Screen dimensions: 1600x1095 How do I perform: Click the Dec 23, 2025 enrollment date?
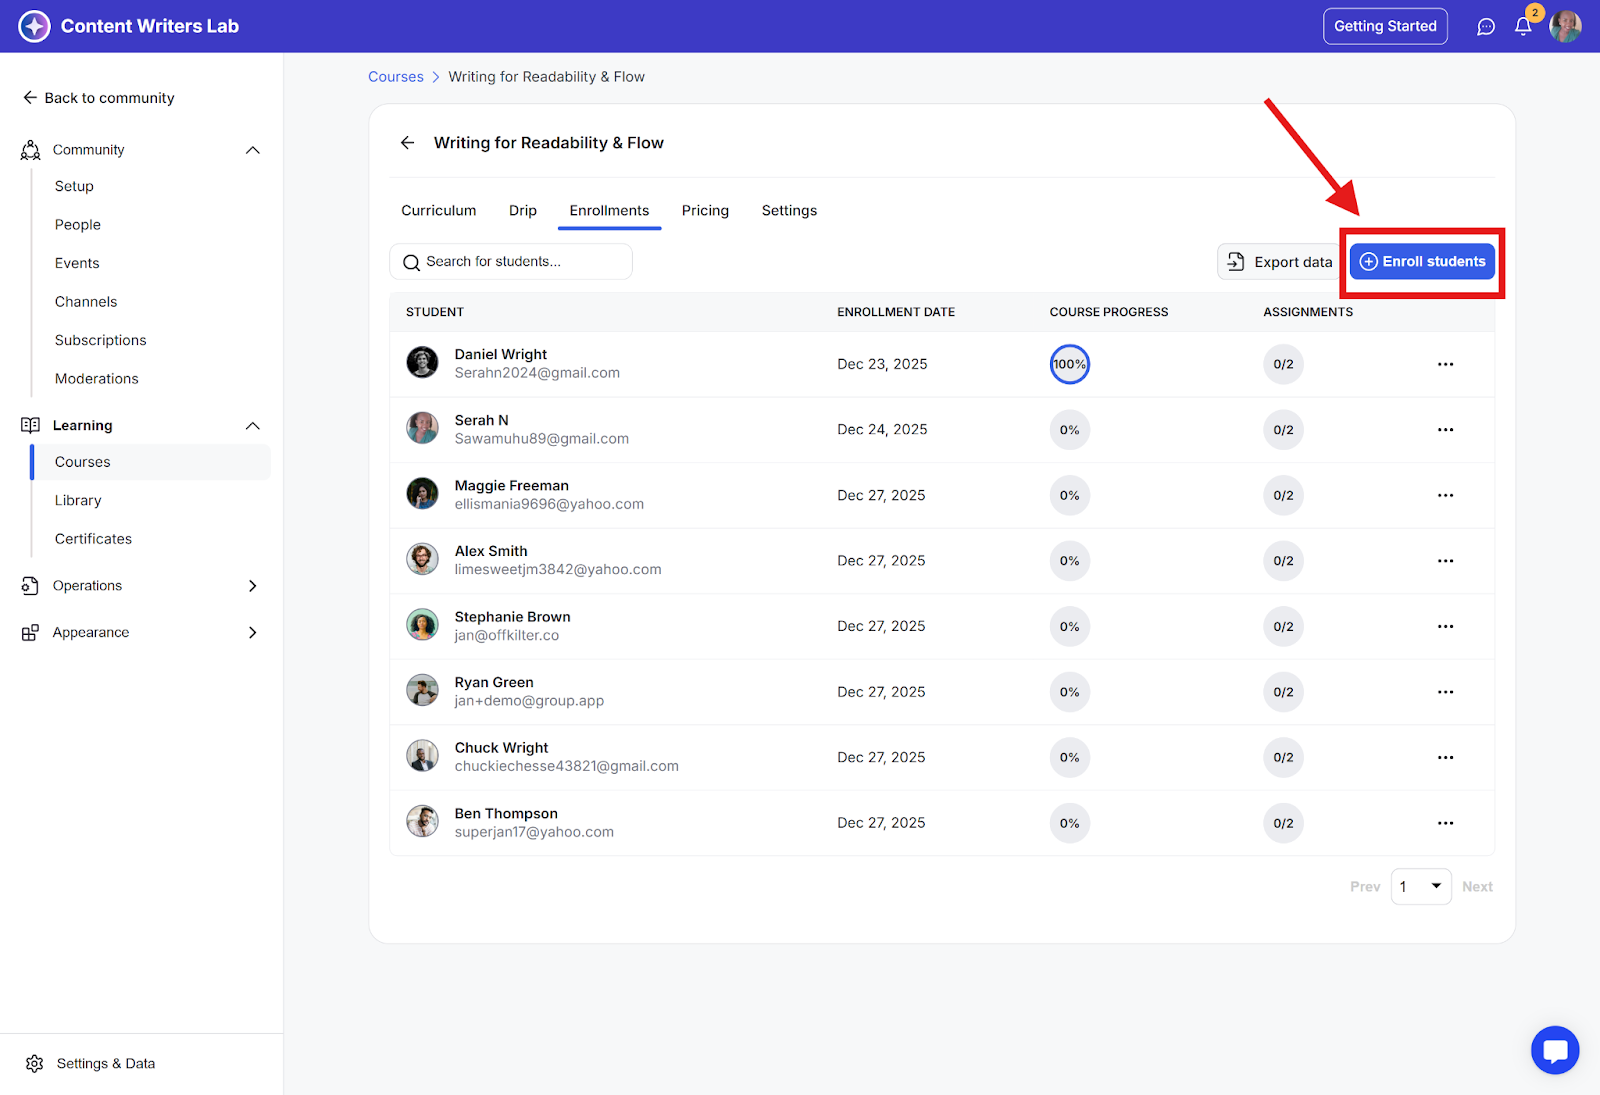click(882, 364)
